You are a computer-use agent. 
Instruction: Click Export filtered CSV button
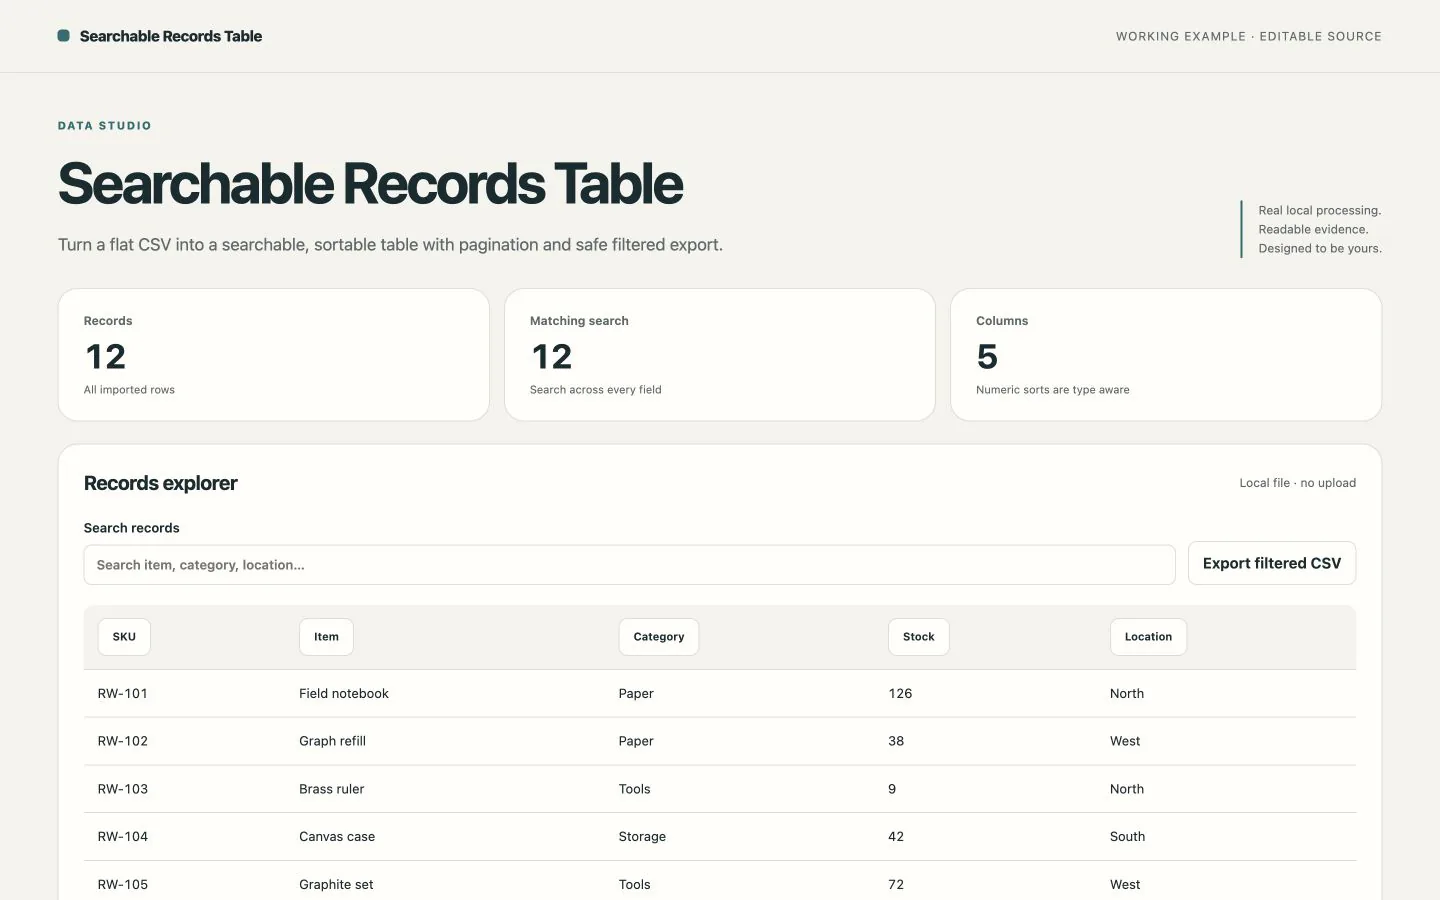click(x=1272, y=563)
